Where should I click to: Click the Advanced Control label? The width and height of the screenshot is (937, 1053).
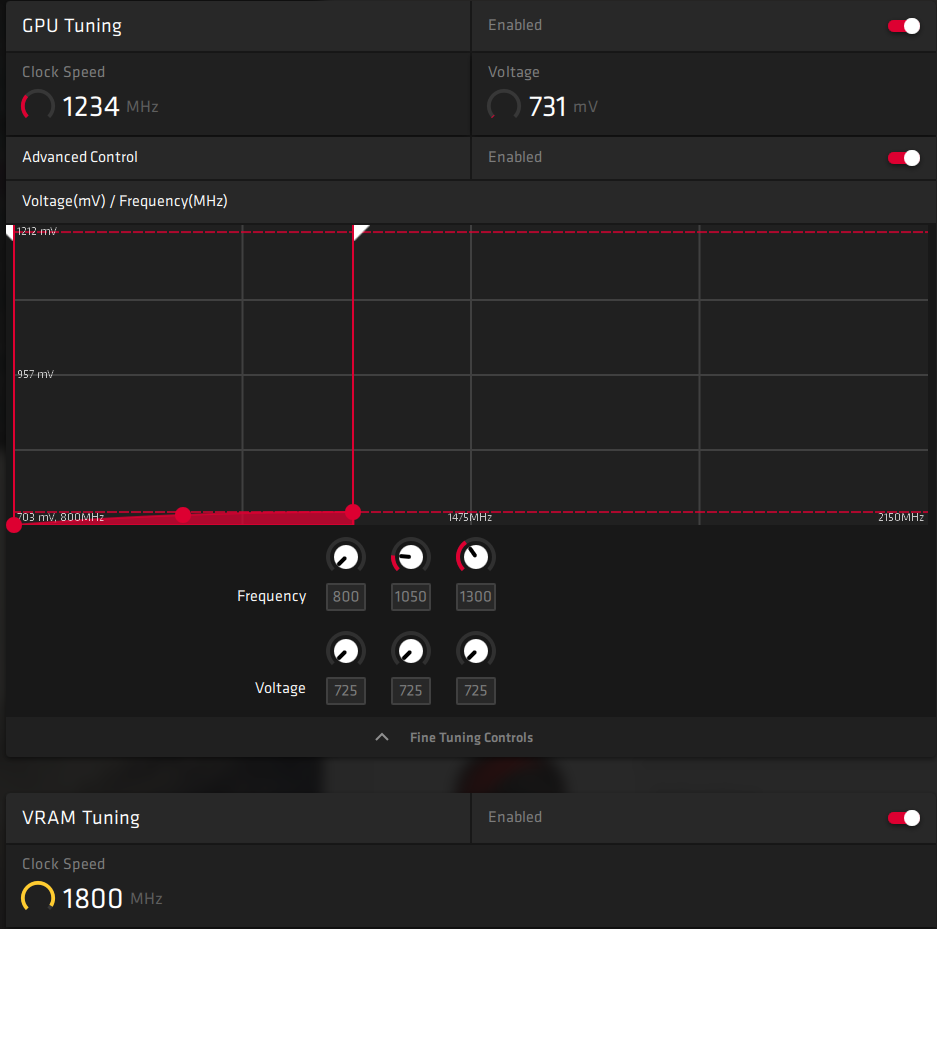coord(80,157)
